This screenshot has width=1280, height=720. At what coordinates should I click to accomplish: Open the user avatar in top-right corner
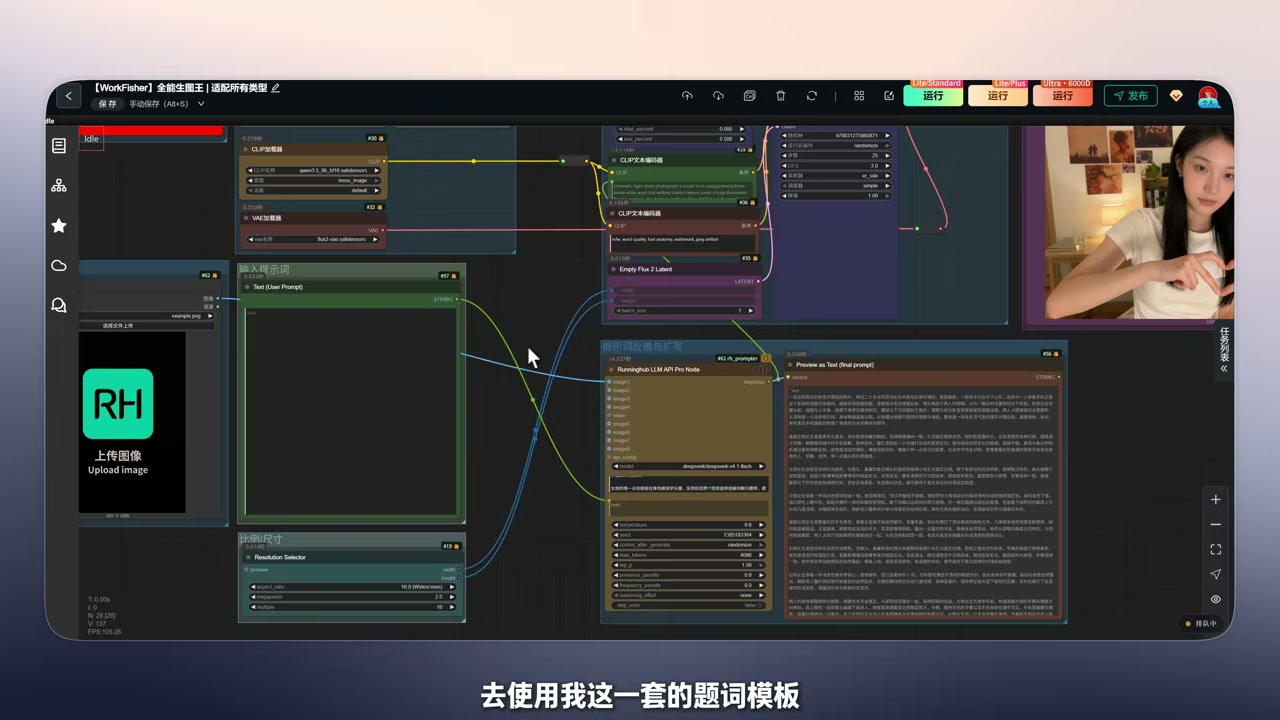[x=1209, y=96]
